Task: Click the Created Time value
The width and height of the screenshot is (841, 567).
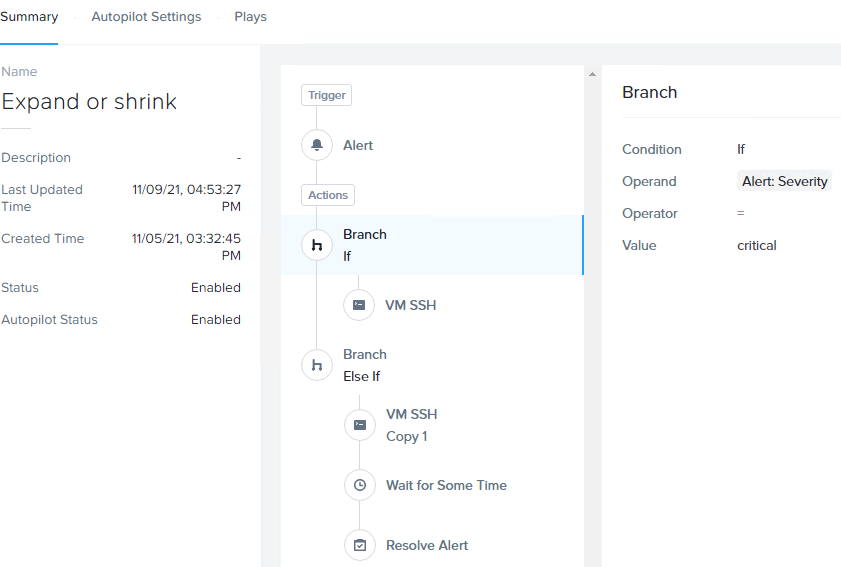Action: click(187, 247)
